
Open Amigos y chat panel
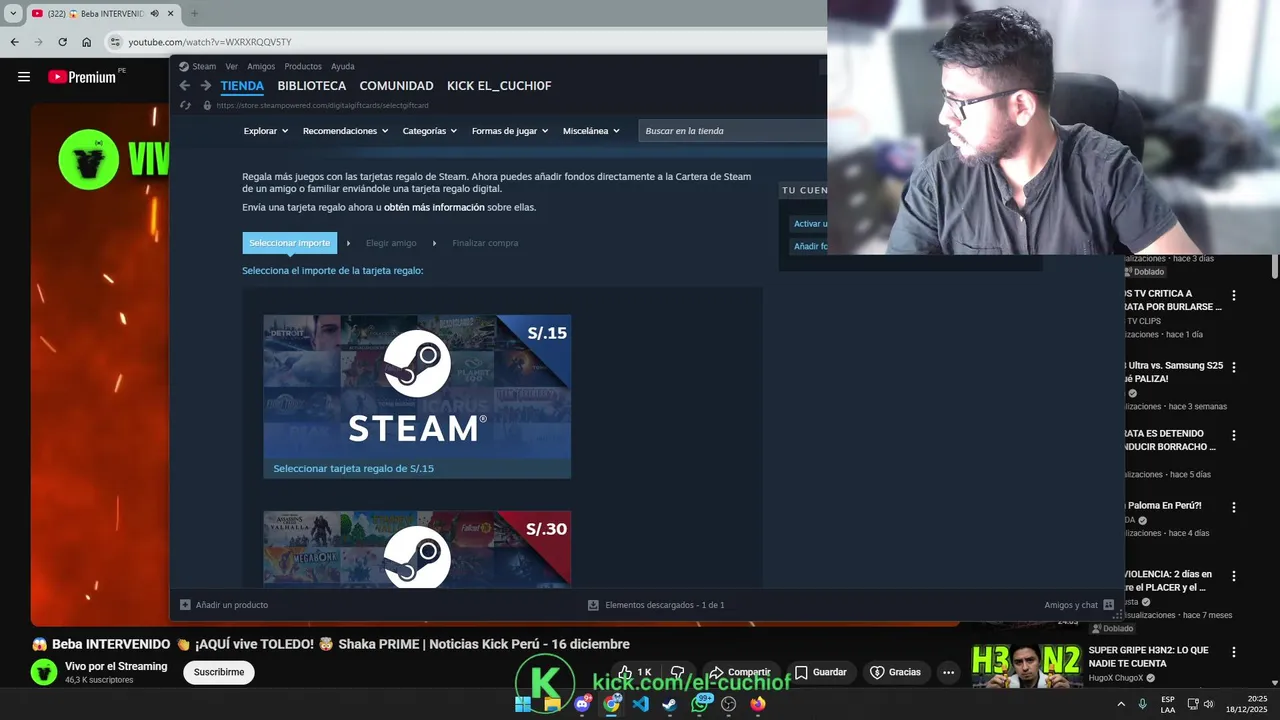[1071, 605]
